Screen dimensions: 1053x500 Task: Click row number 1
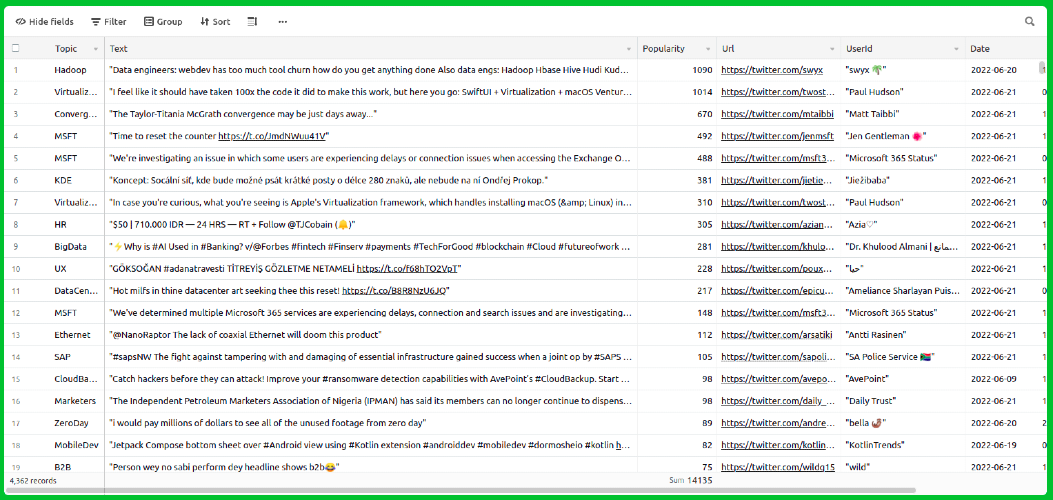[x=15, y=70]
